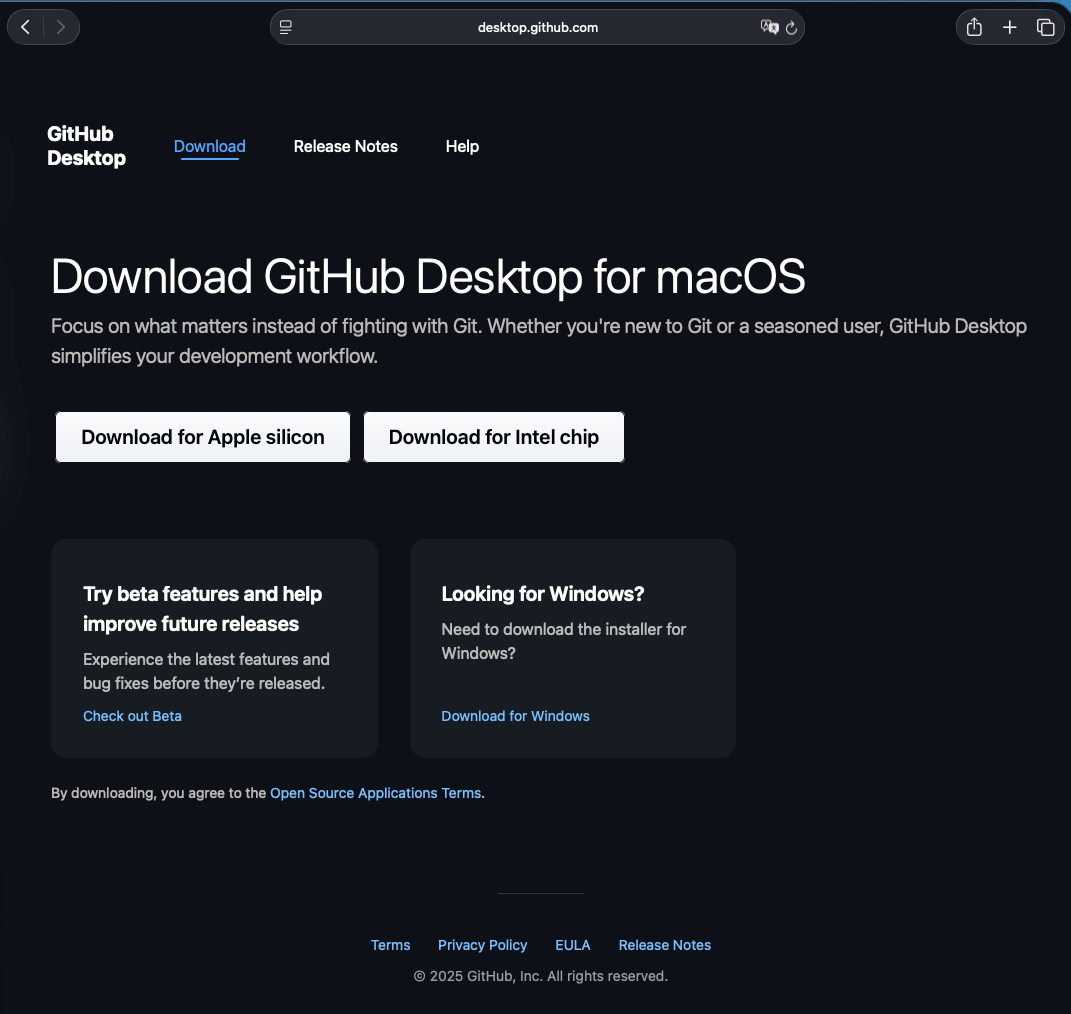Click 'Experience the latest features' description text

[x=206, y=671]
